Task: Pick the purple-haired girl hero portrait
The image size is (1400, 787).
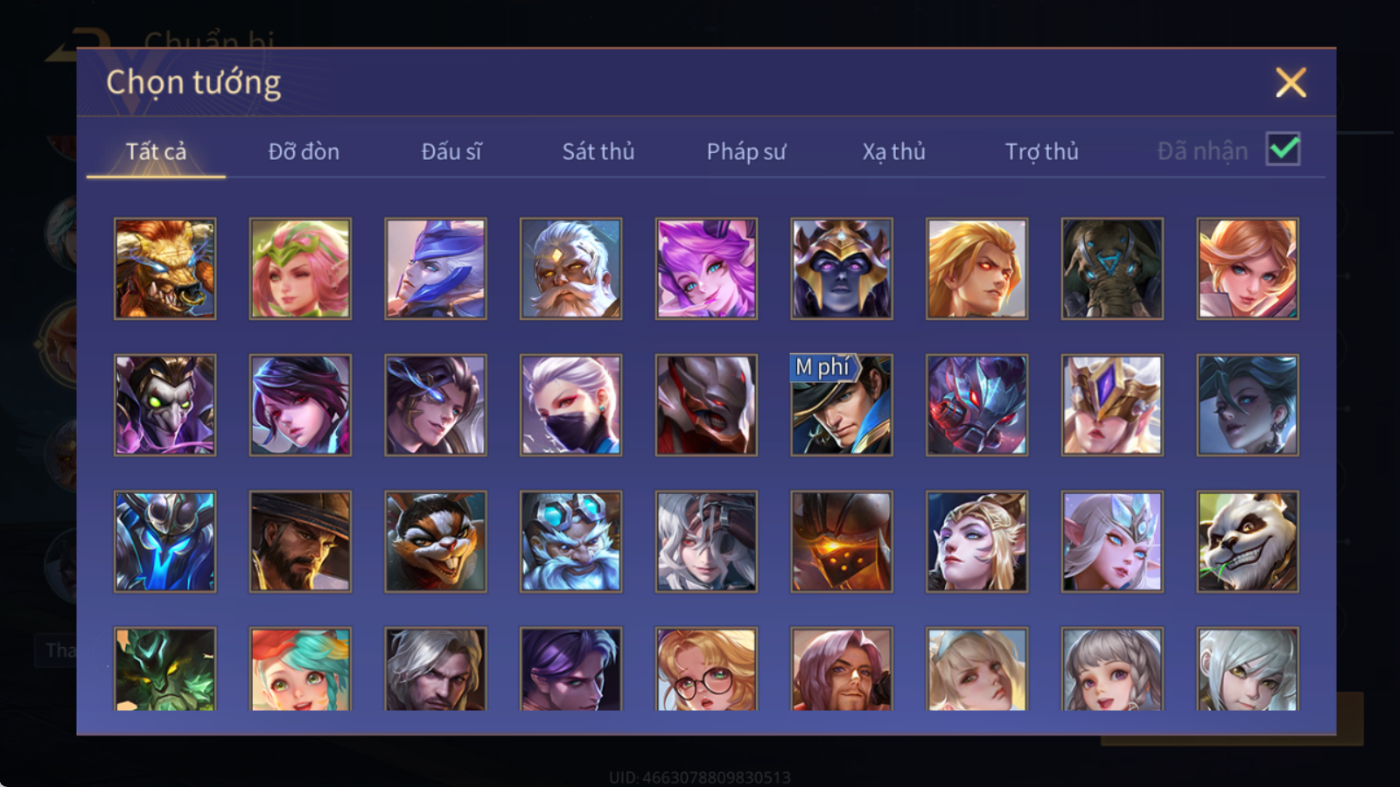Action: tap(706, 269)
